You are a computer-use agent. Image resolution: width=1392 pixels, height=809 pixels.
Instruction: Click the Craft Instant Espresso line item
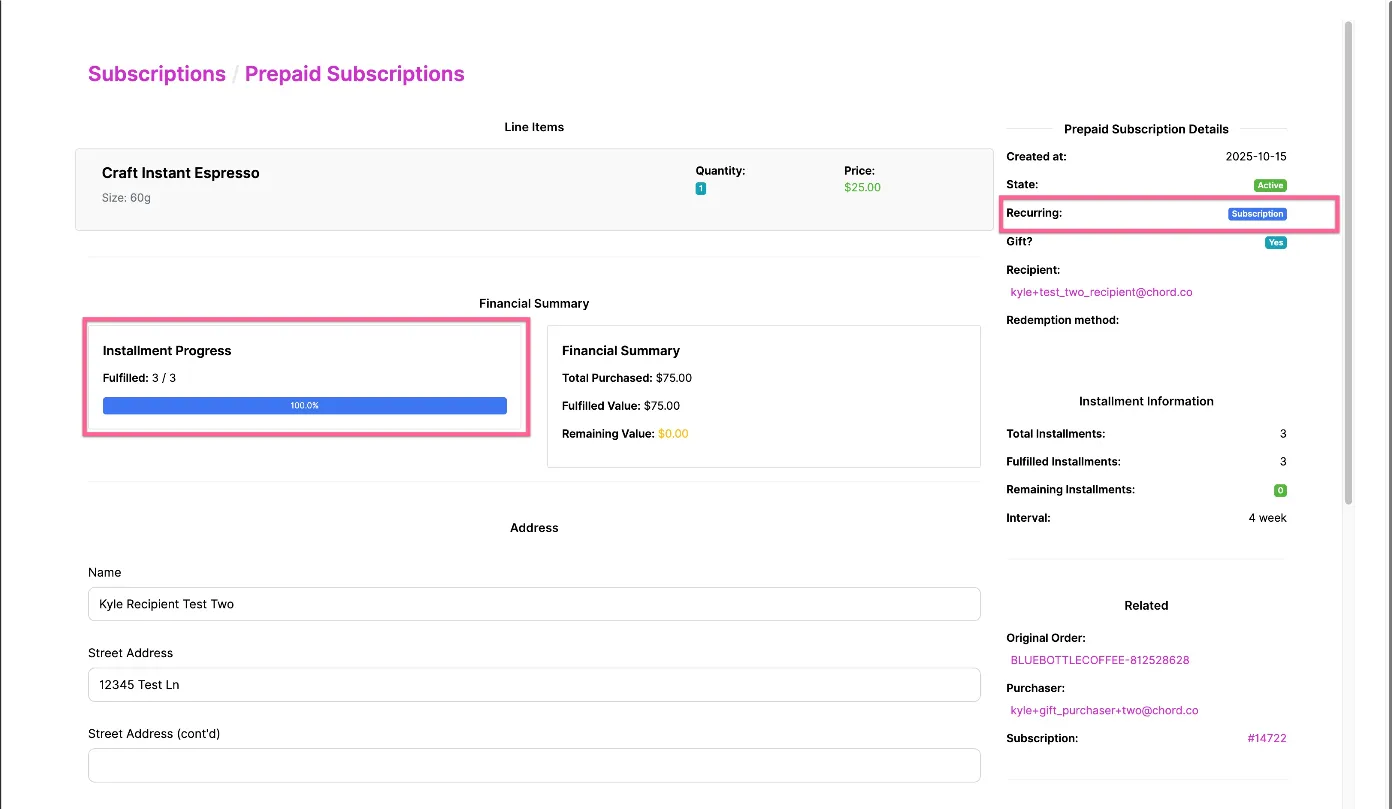(x=534, y=190)
